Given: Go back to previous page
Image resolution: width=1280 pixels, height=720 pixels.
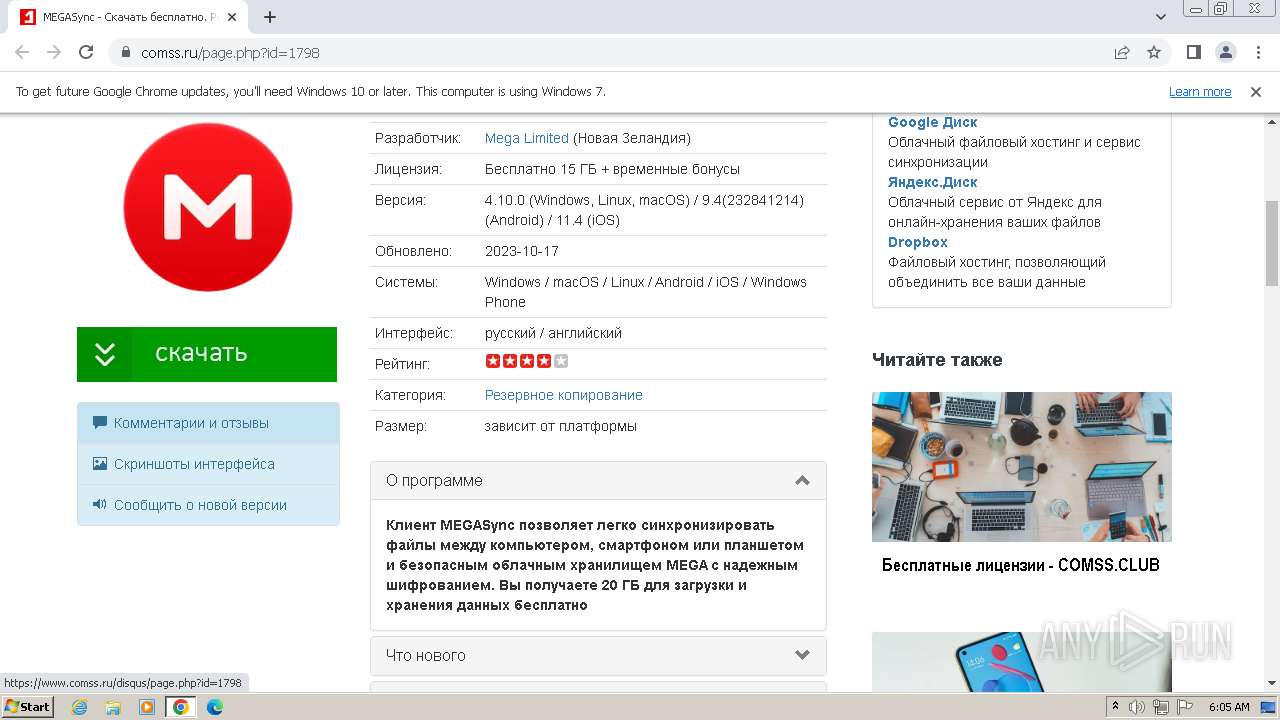Looking at the screenshot, I should tap(22, 52).
